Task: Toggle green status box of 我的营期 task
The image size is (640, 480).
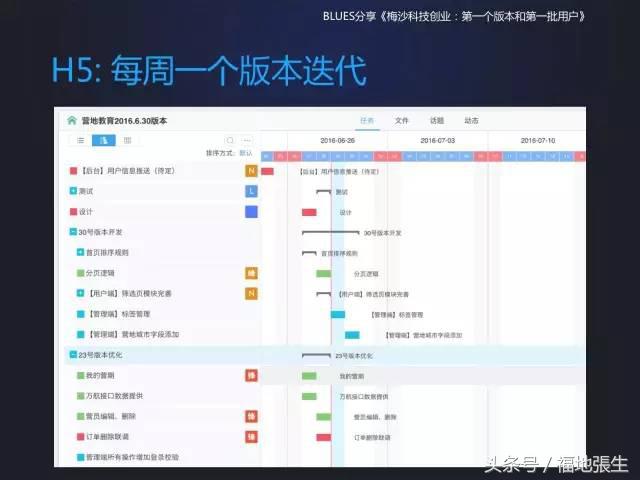Action: 81,375
